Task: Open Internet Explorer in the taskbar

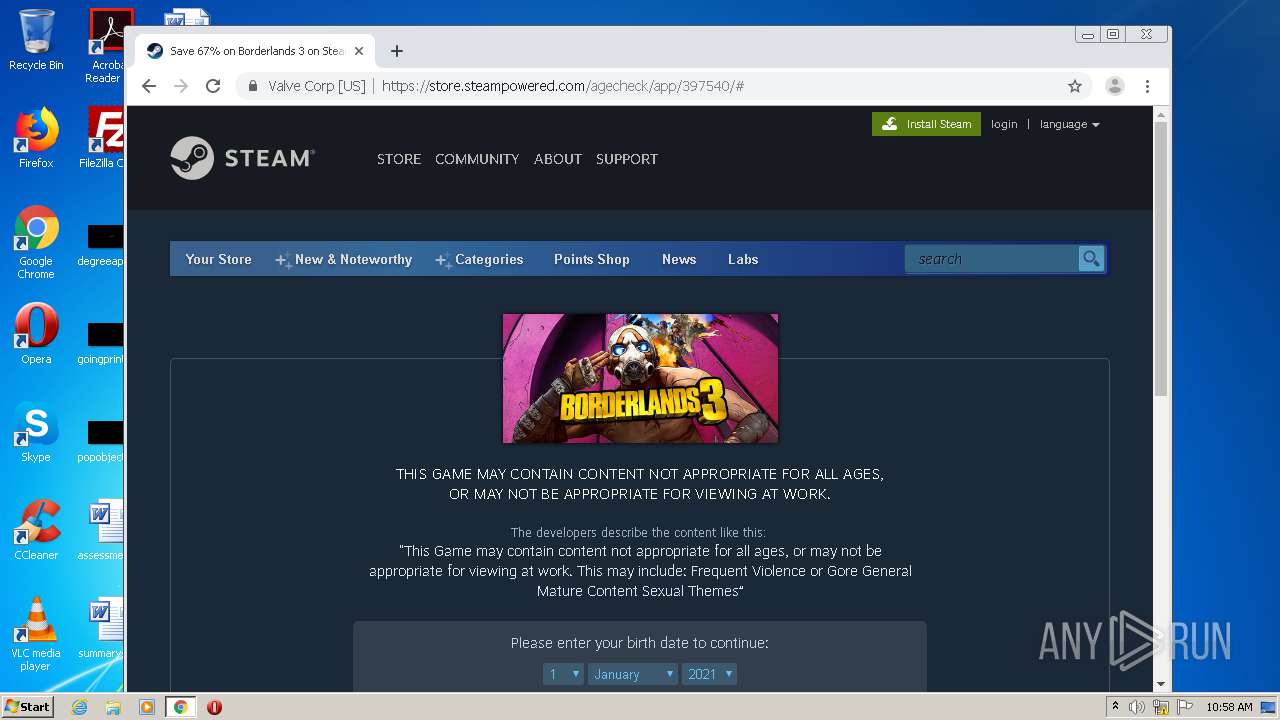Action: [x=79, y=707]
